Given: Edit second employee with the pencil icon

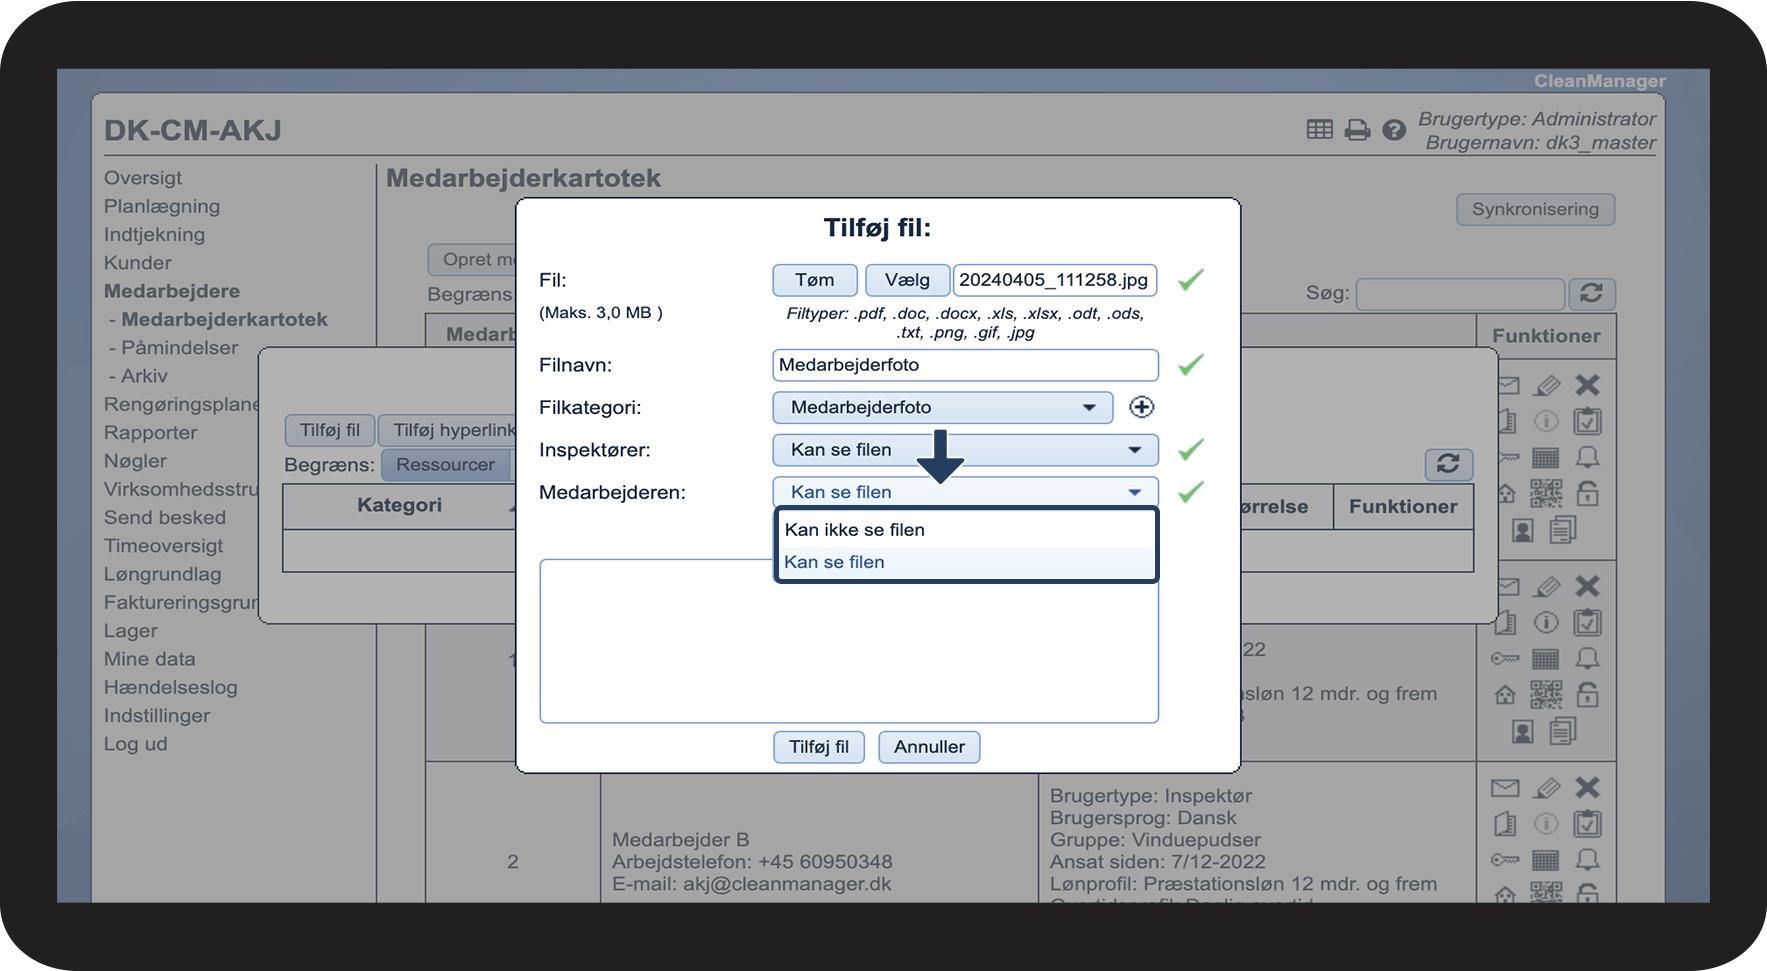Looking at the screenshot, I should coord(1546,587).
